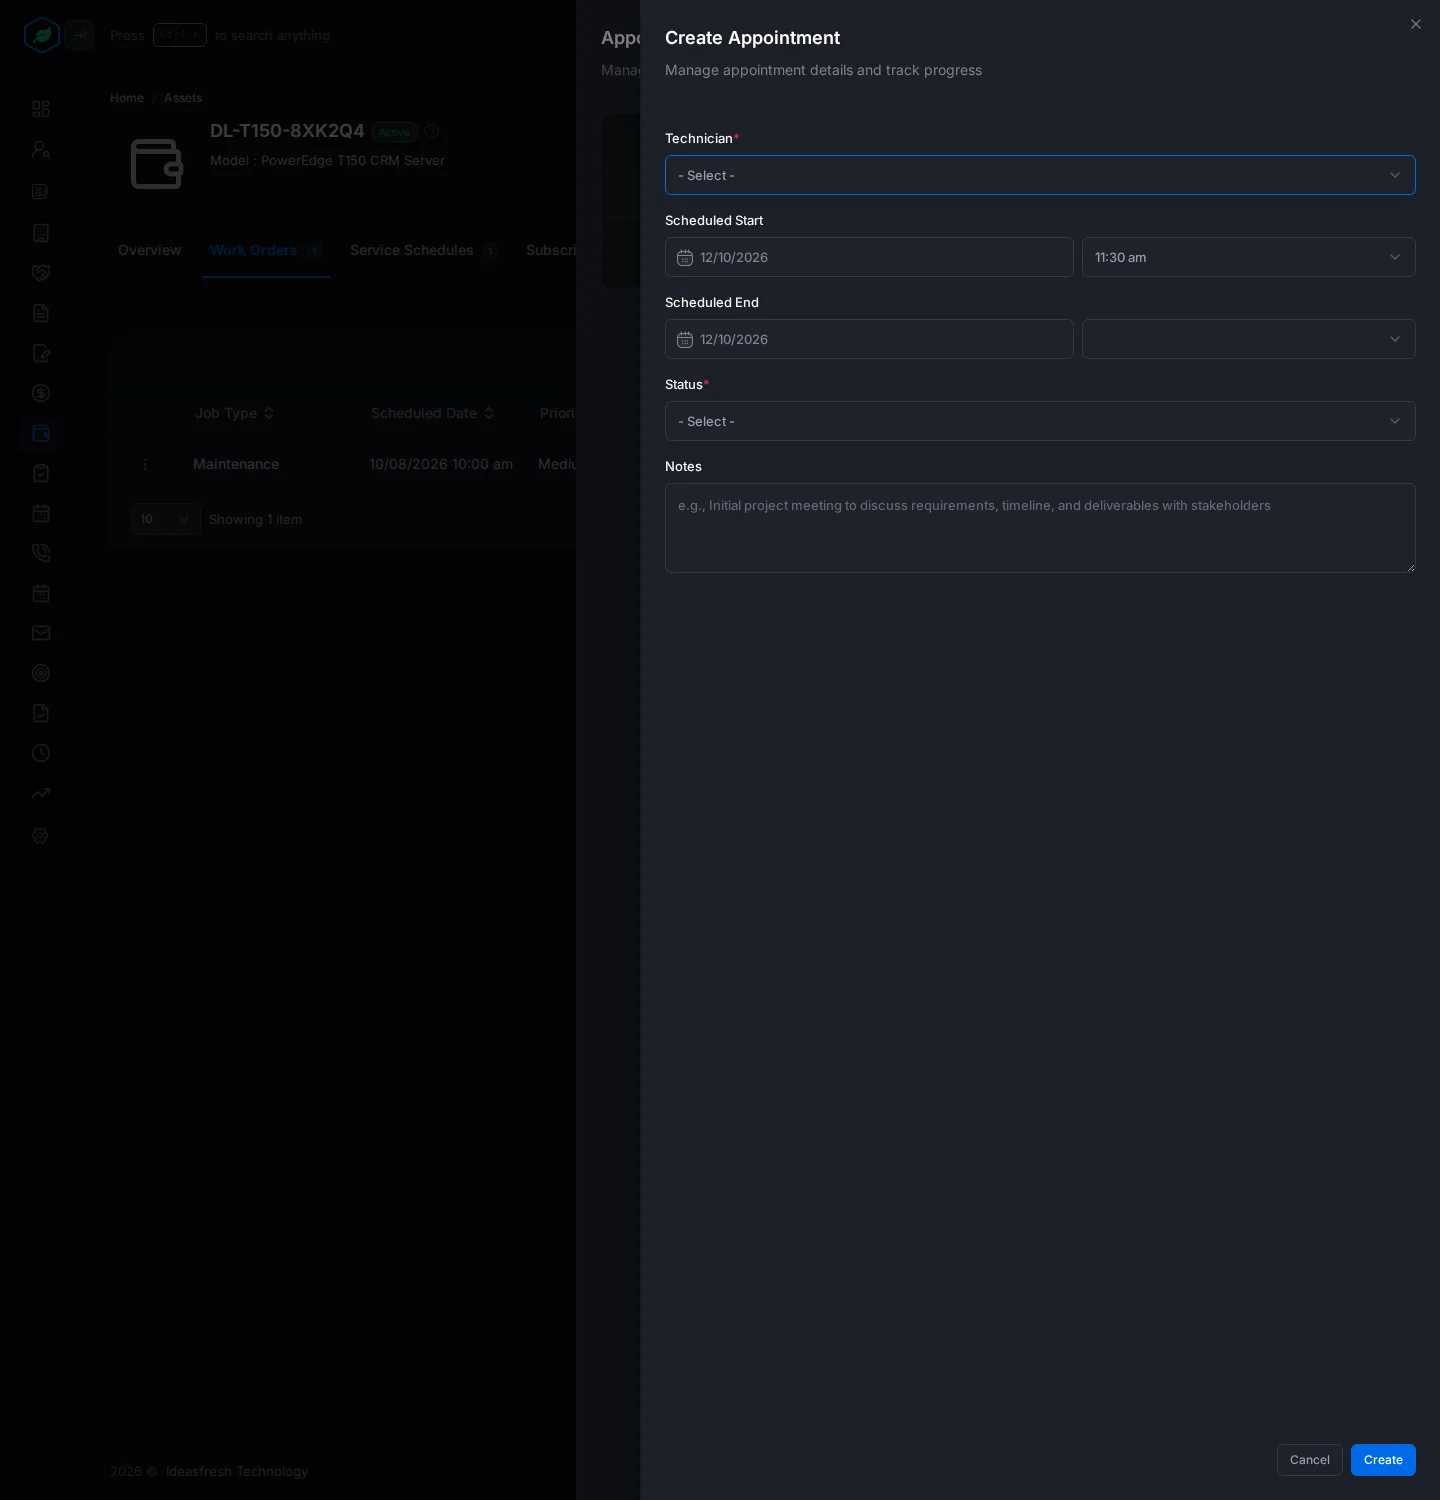Select the highlighted wallet assets icon in sidebar
Image resolution: width=1440 pixels, height=1500 pixels.
(x=41, y=433)
